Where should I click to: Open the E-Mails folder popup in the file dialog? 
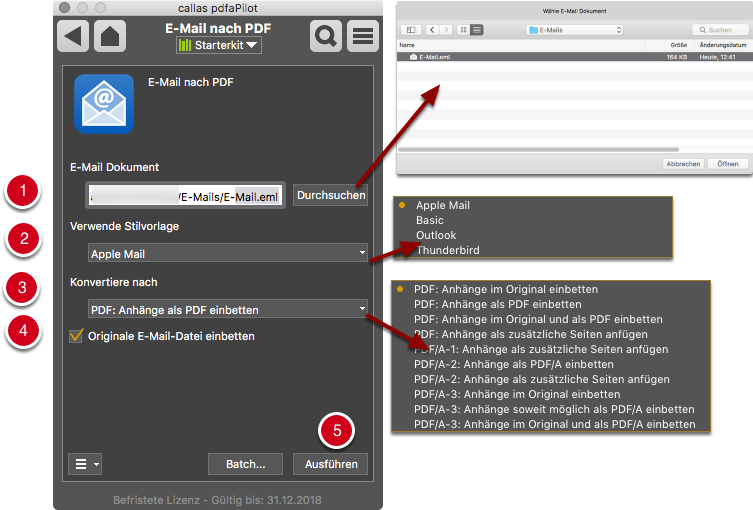coord(575,30)
